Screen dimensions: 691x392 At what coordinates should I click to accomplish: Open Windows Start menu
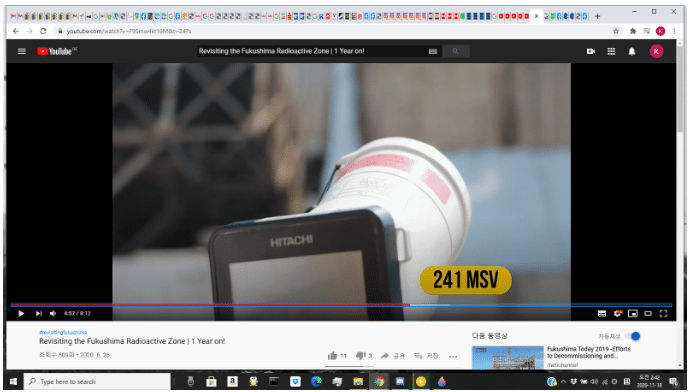pos(13,381)
